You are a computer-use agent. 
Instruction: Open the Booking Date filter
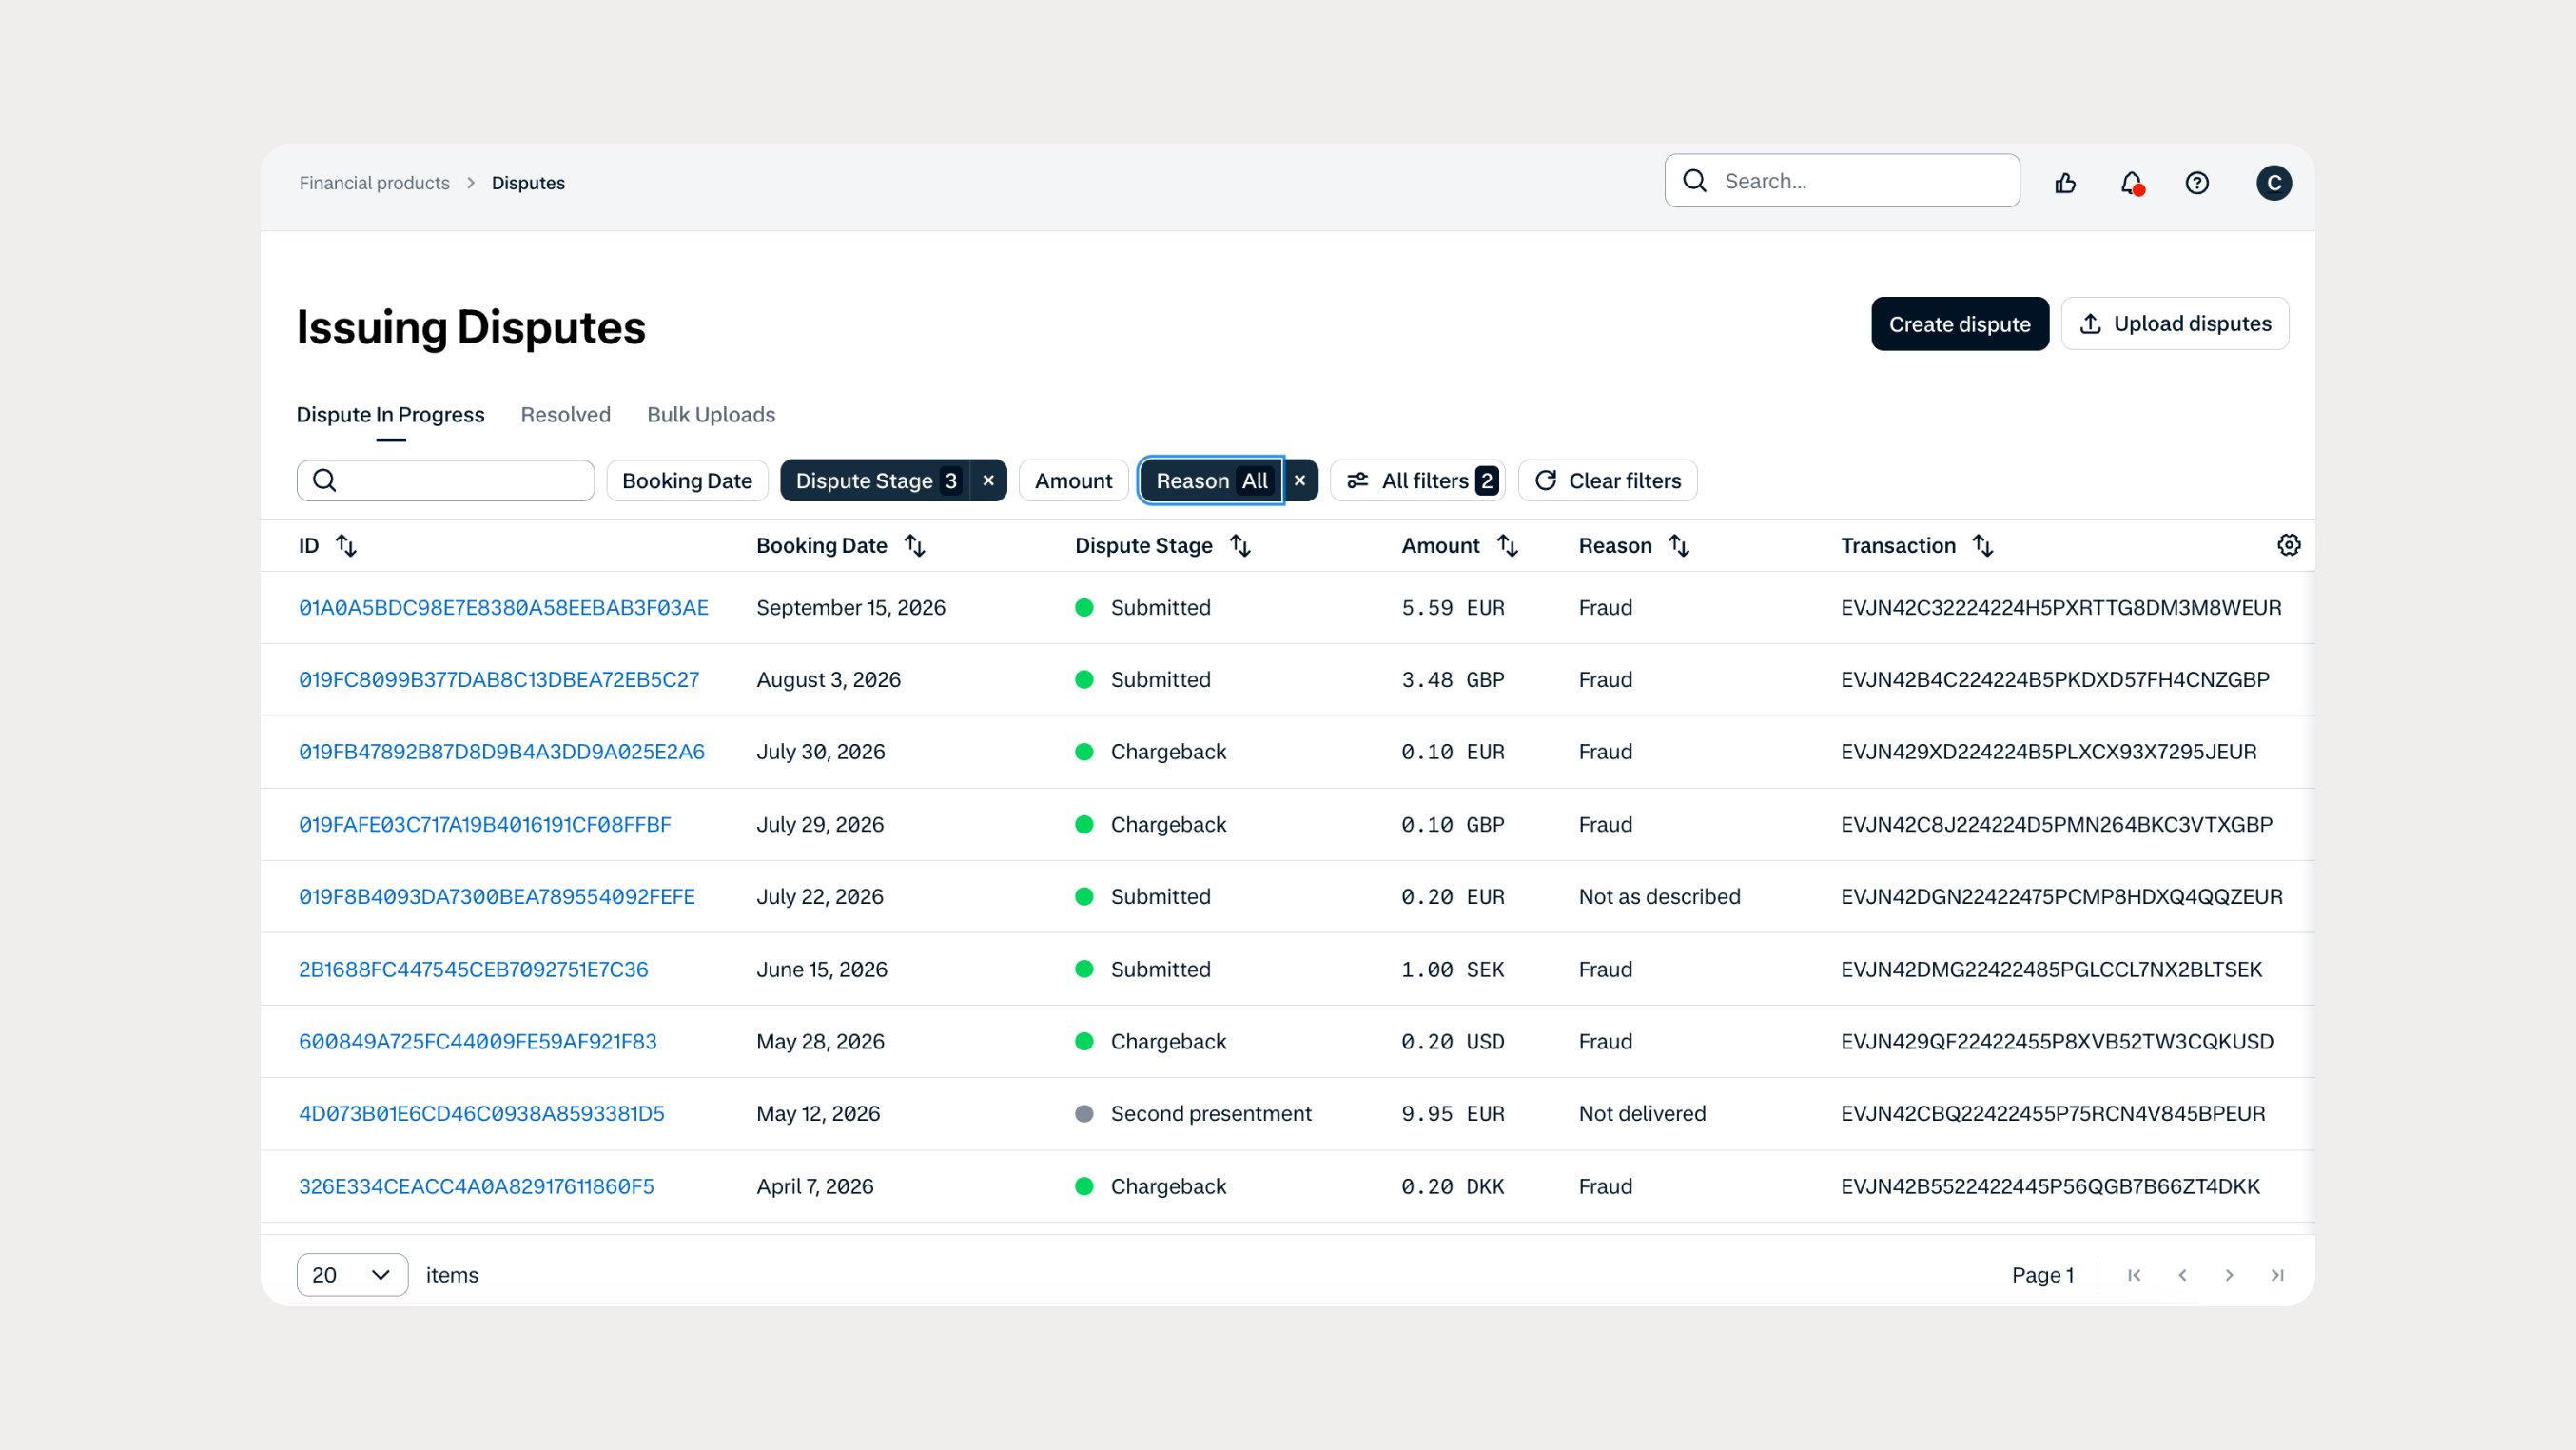687,481
